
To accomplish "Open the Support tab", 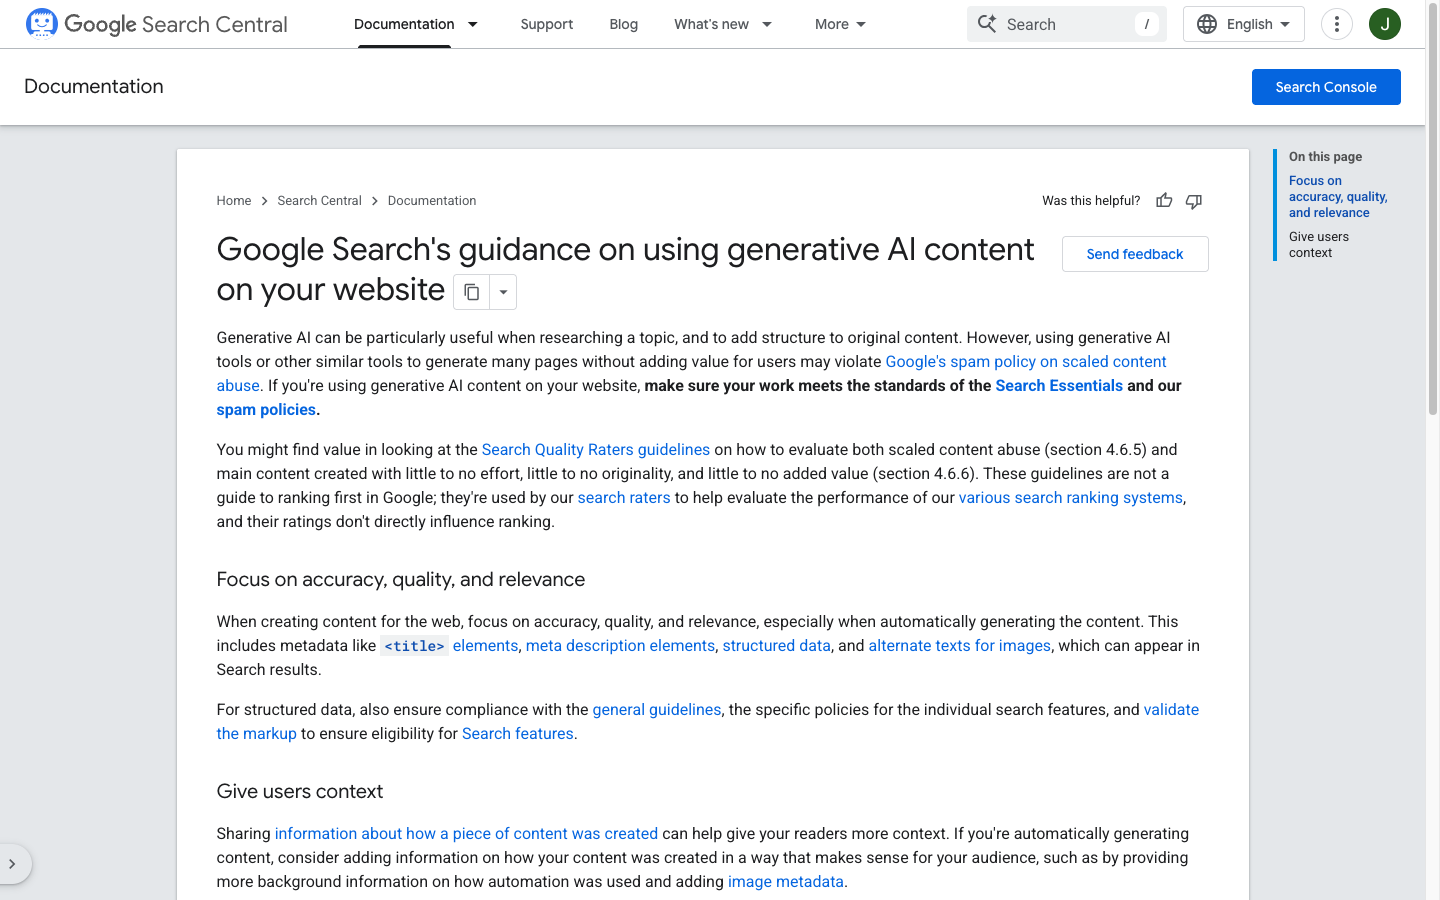I will 547,24.
